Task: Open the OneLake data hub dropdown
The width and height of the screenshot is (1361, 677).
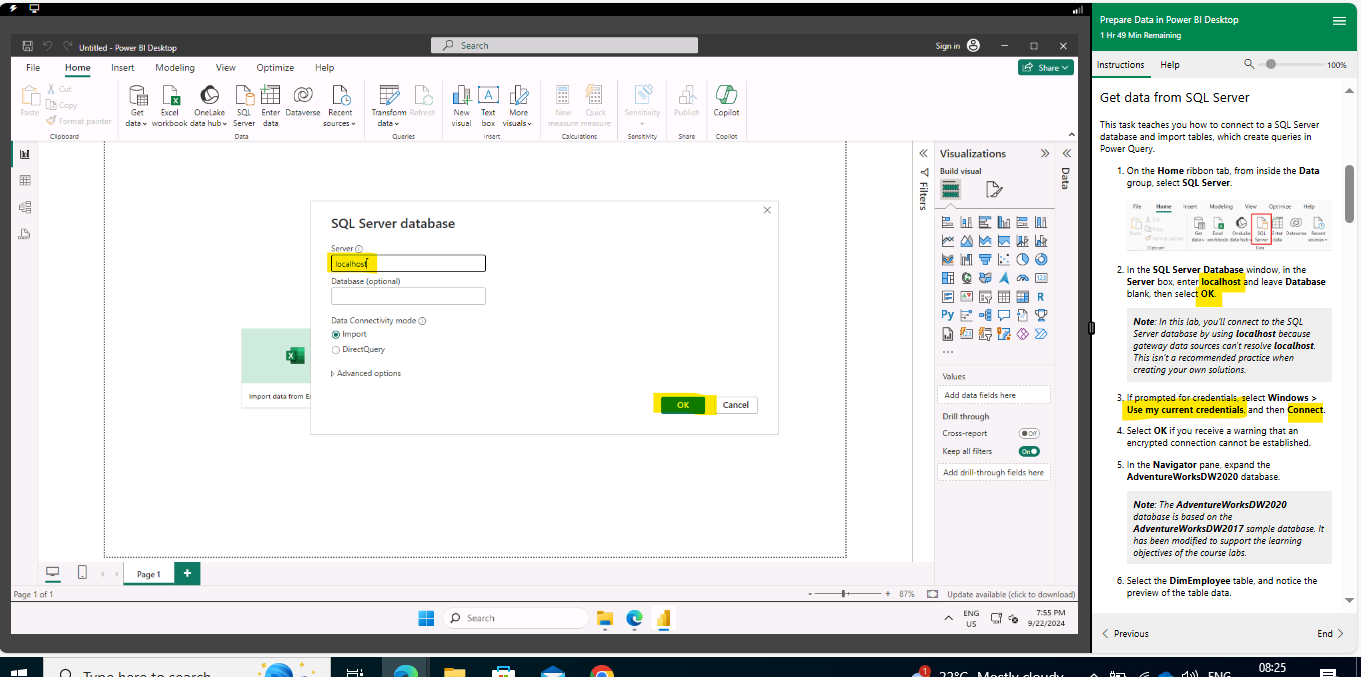Action: [x=210, y=105]
